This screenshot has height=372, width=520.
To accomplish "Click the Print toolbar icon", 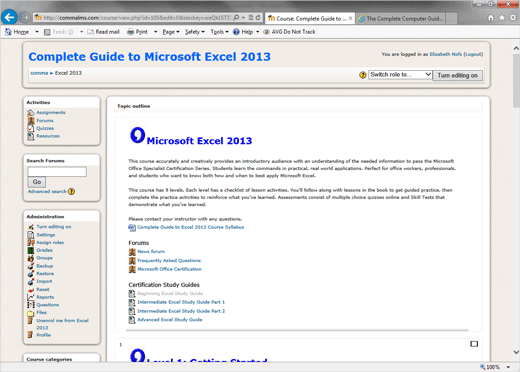I will pos(131,32).
